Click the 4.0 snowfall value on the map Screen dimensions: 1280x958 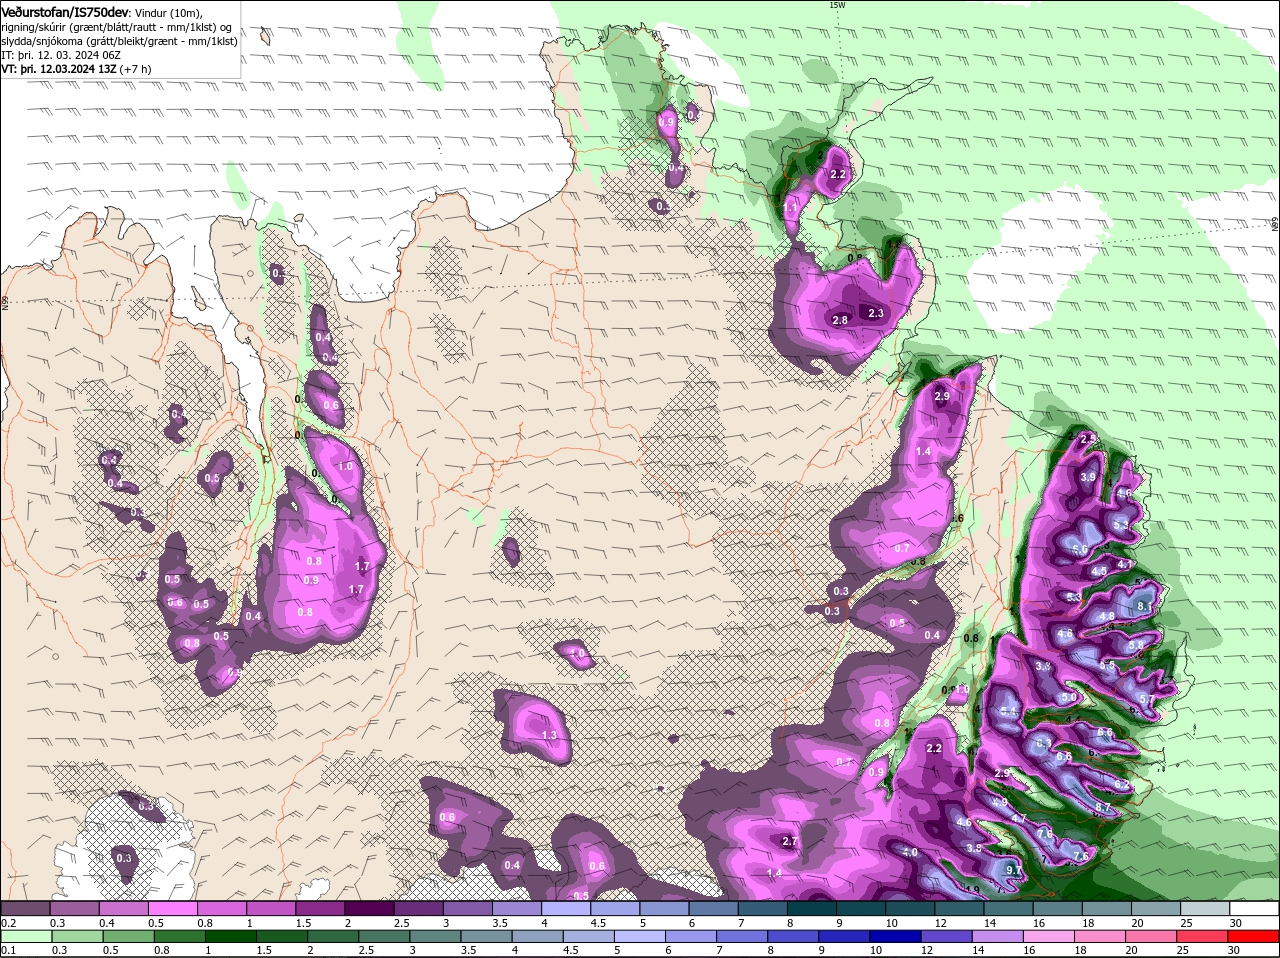pyautogui.click(x=910, y=852)
